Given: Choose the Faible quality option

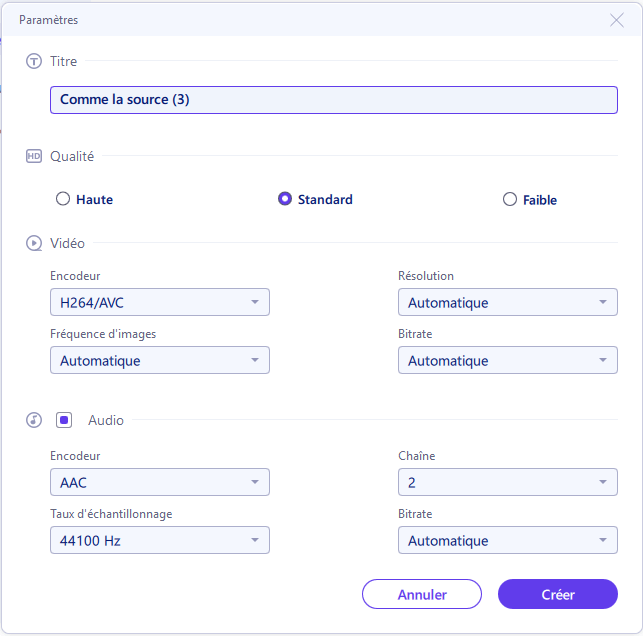Looking at the screenshot, I should (x=510, y=199).
